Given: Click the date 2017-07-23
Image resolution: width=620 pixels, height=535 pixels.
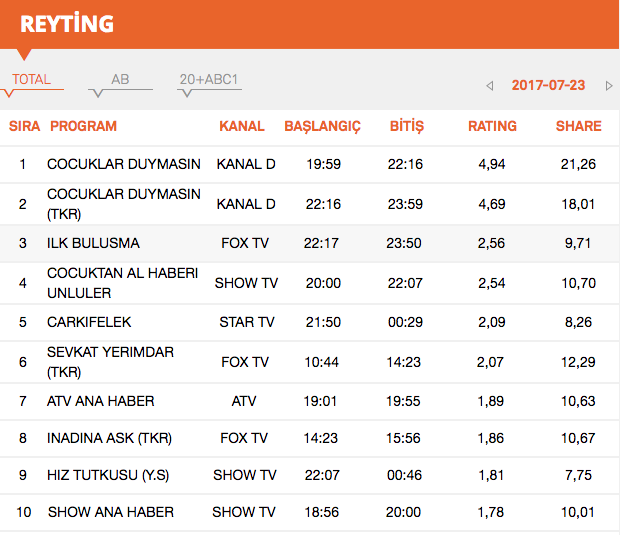Looking at the screenshot, I should click(548, 85).
